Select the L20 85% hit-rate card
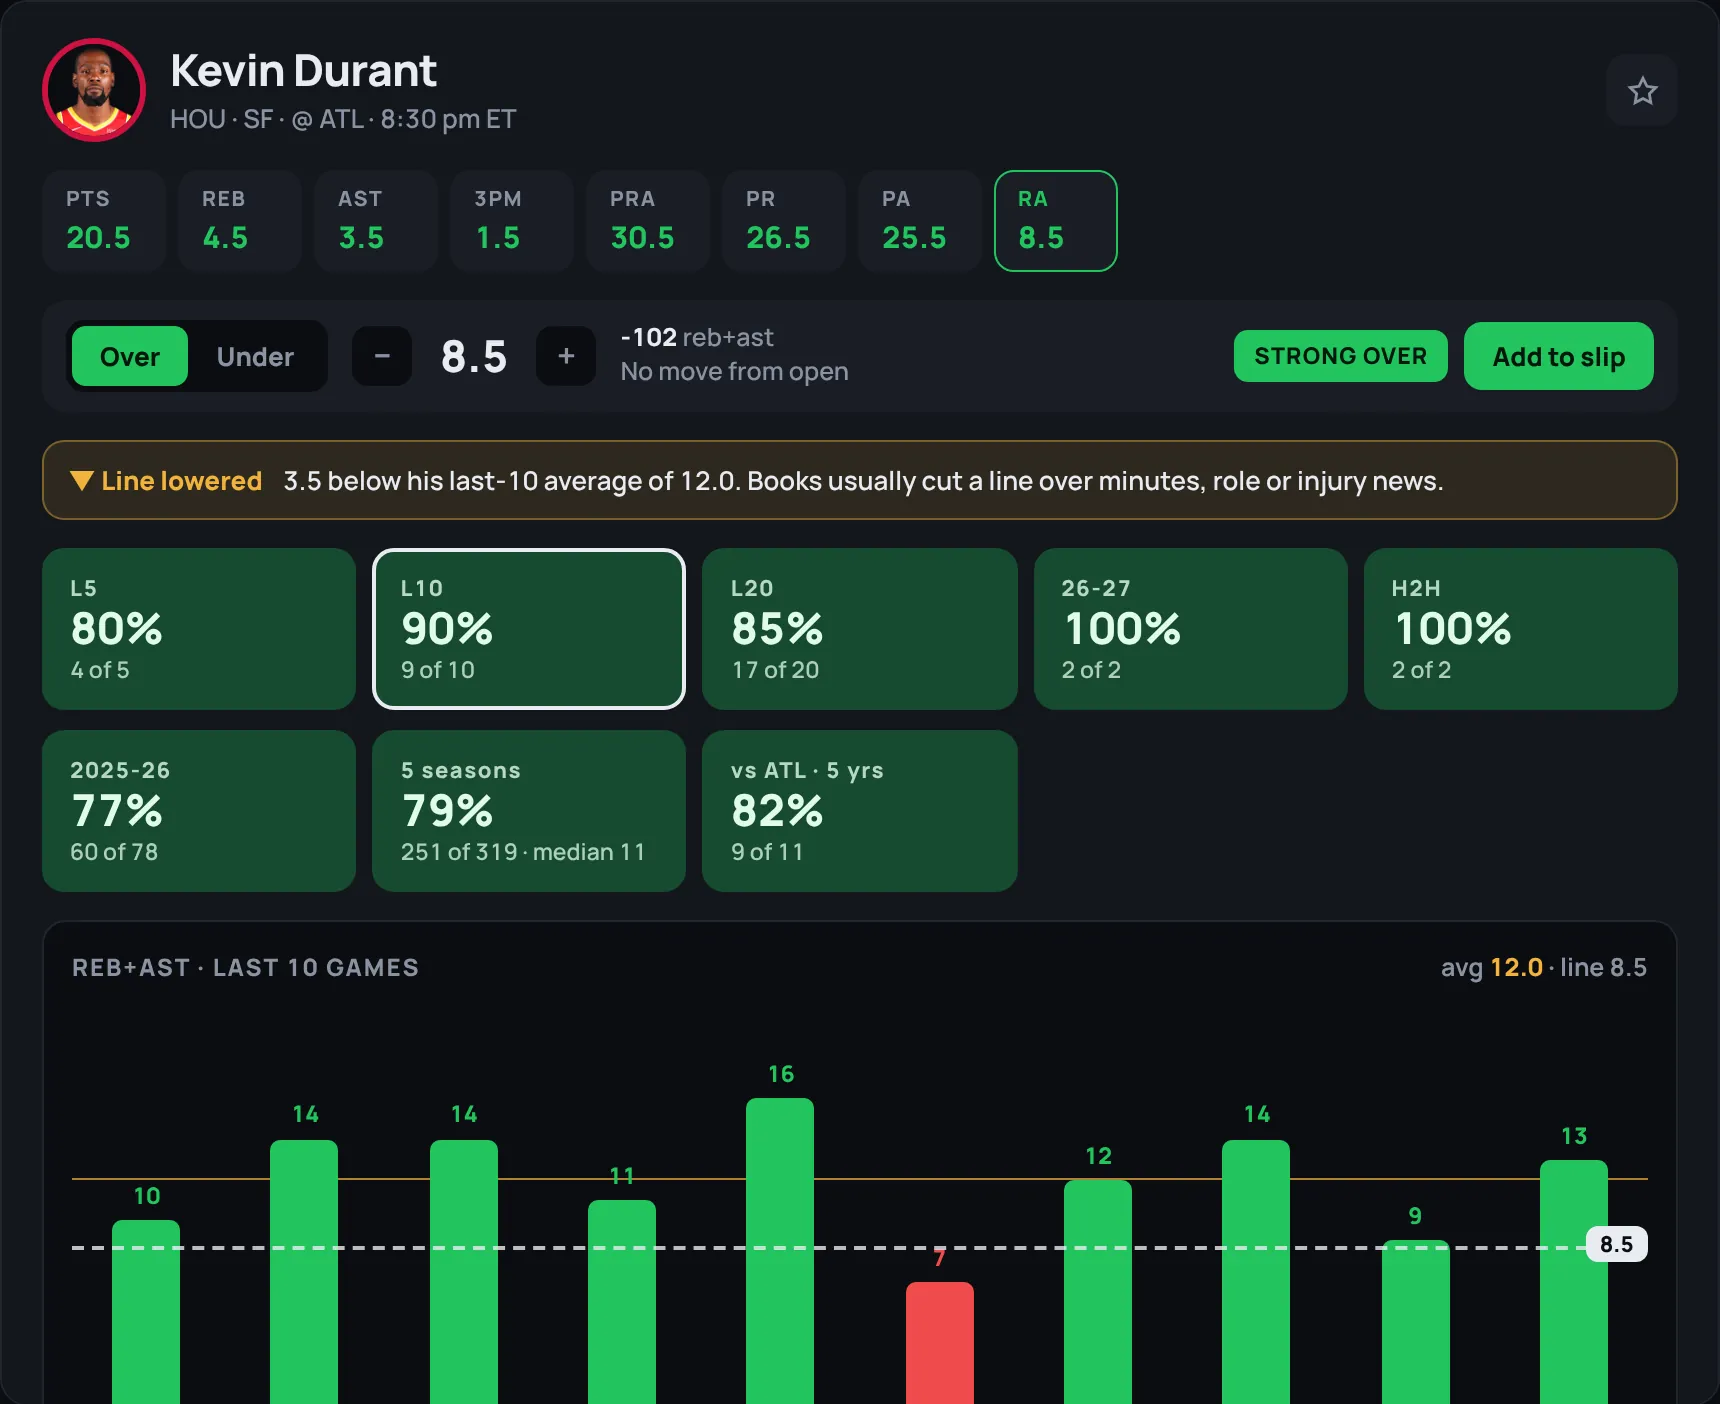This screenshot has width=1720, height=1404. click(860, 629)
